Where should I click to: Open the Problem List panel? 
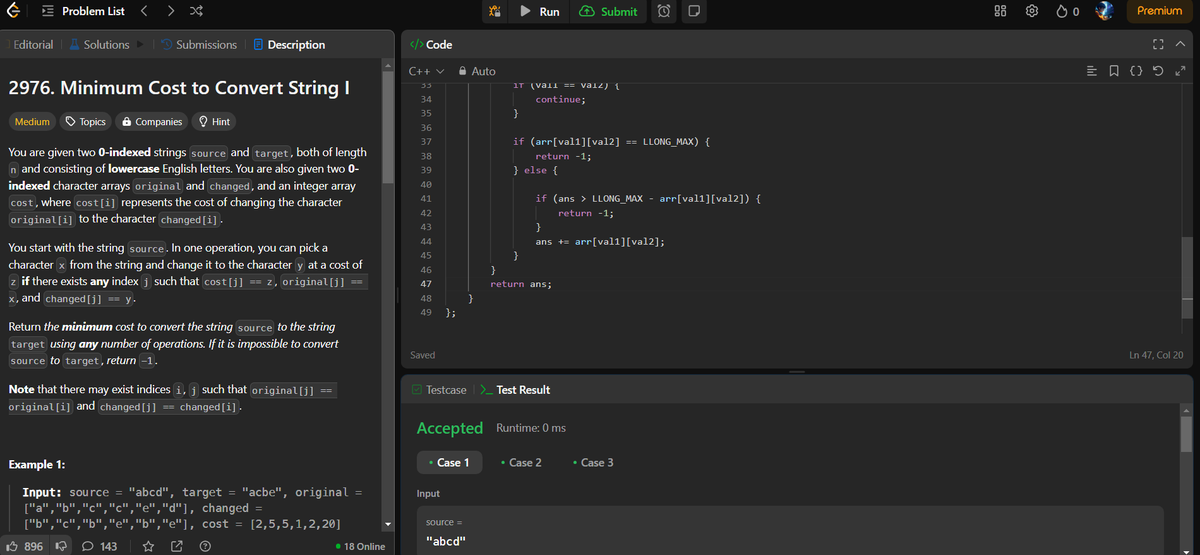[83, 11]
